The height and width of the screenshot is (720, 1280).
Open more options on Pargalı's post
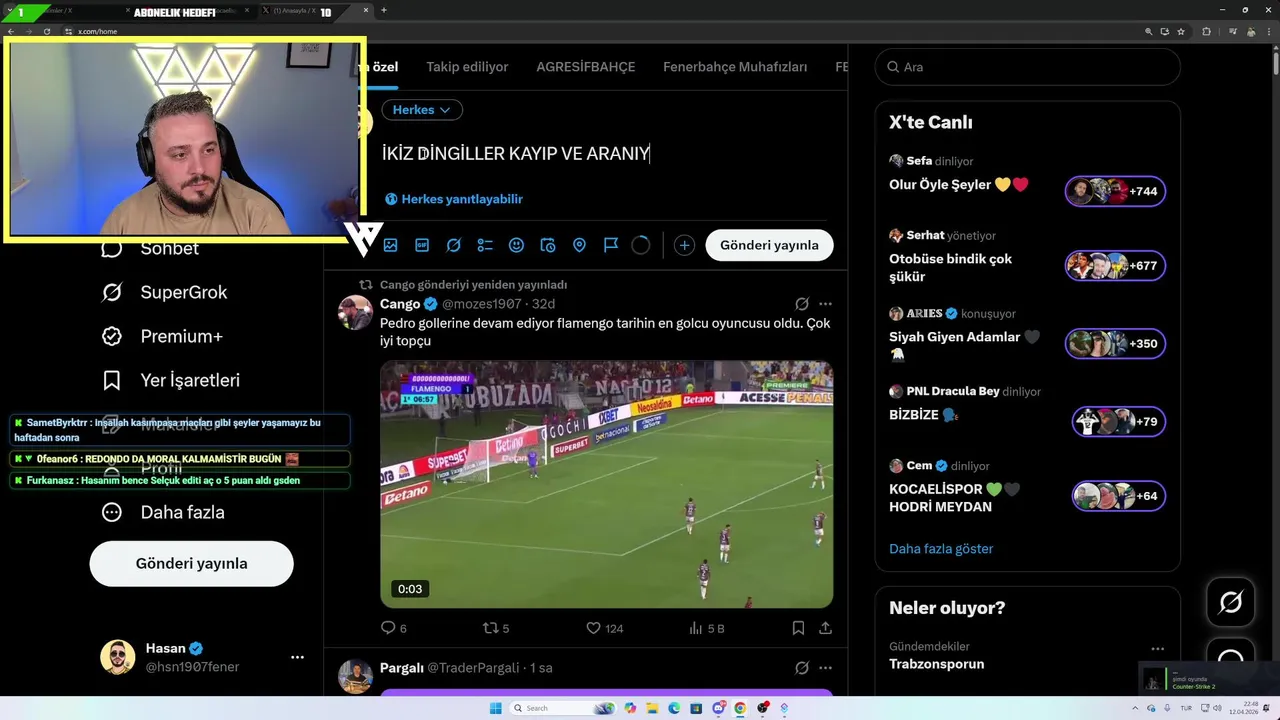(825, 668)
